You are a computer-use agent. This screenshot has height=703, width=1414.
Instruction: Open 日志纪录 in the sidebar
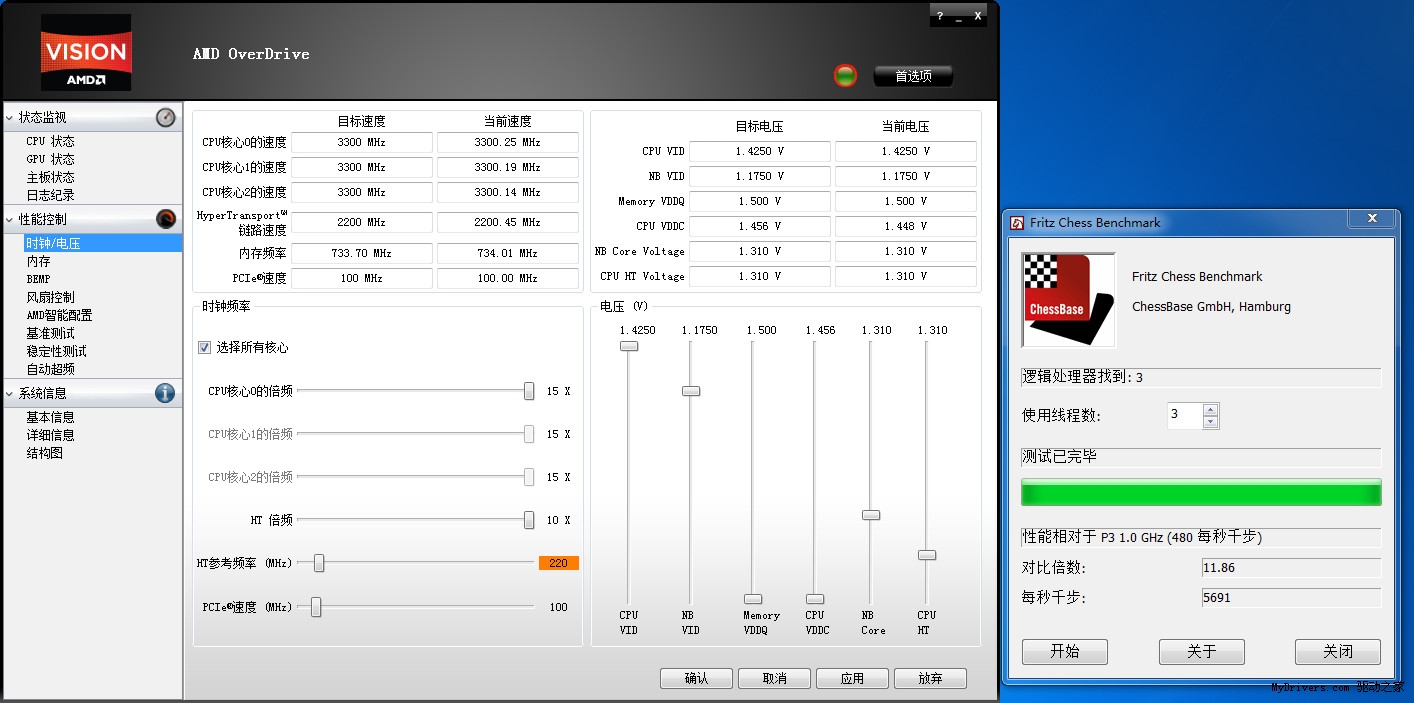[50, 195]
